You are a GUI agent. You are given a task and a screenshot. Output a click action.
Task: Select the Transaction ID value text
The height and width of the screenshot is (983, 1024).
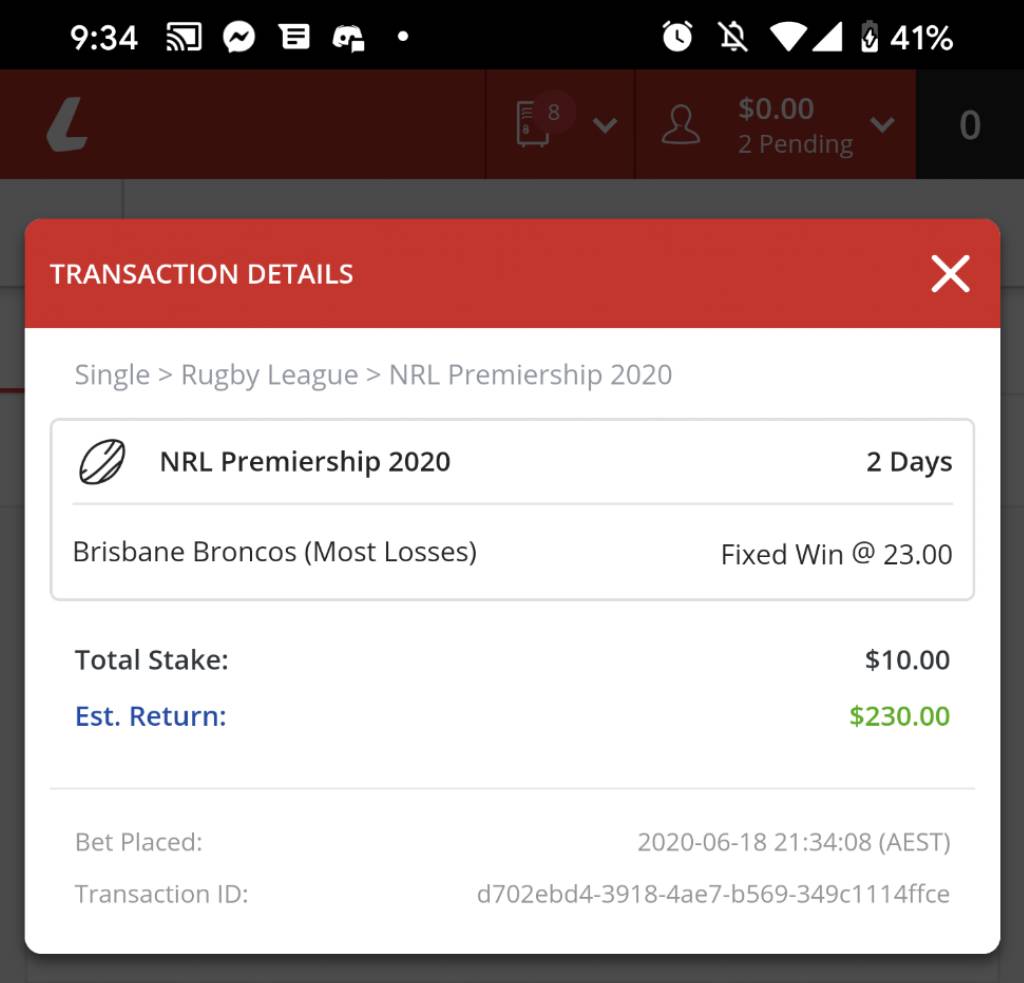(x=713, y=894)
